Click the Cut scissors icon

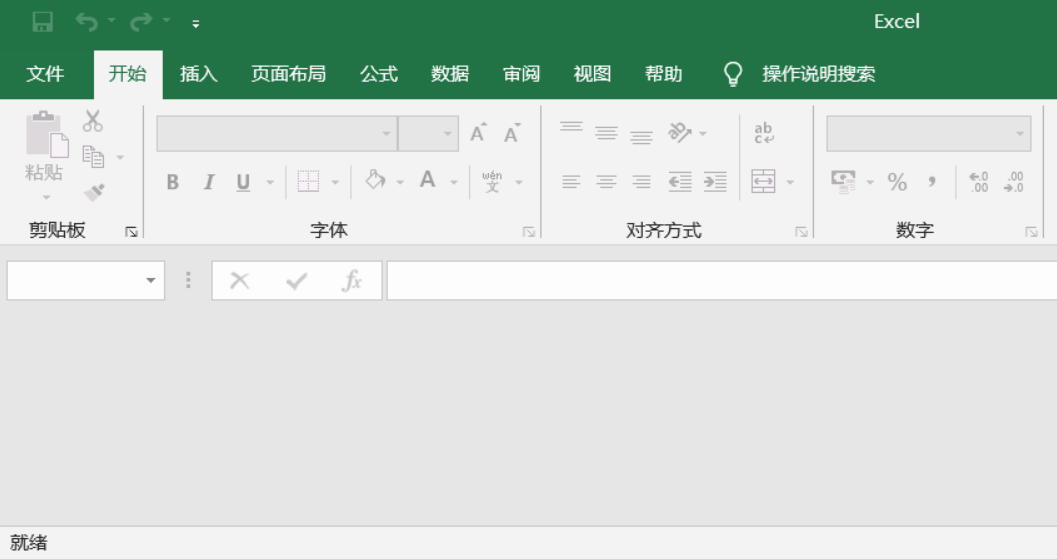tap(93, 121)
